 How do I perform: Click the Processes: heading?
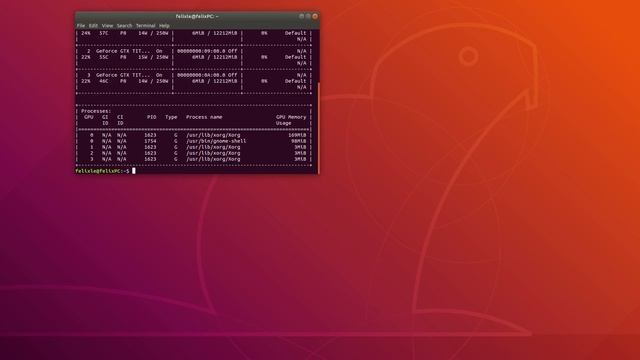96,111
